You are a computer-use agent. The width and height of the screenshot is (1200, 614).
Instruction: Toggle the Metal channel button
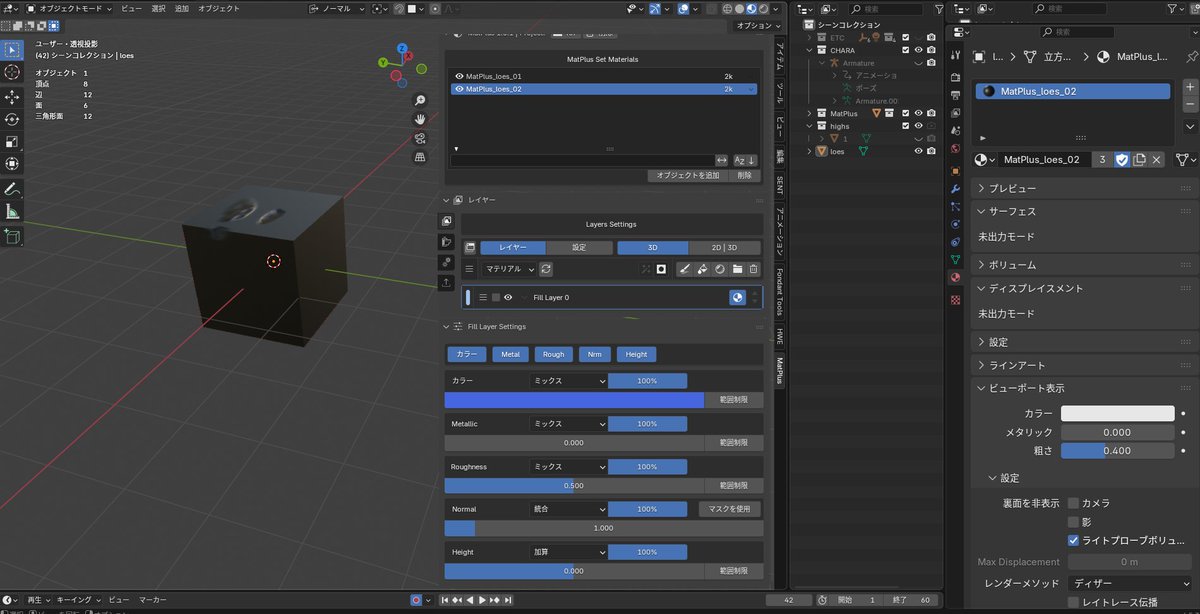tap(510, 354)
